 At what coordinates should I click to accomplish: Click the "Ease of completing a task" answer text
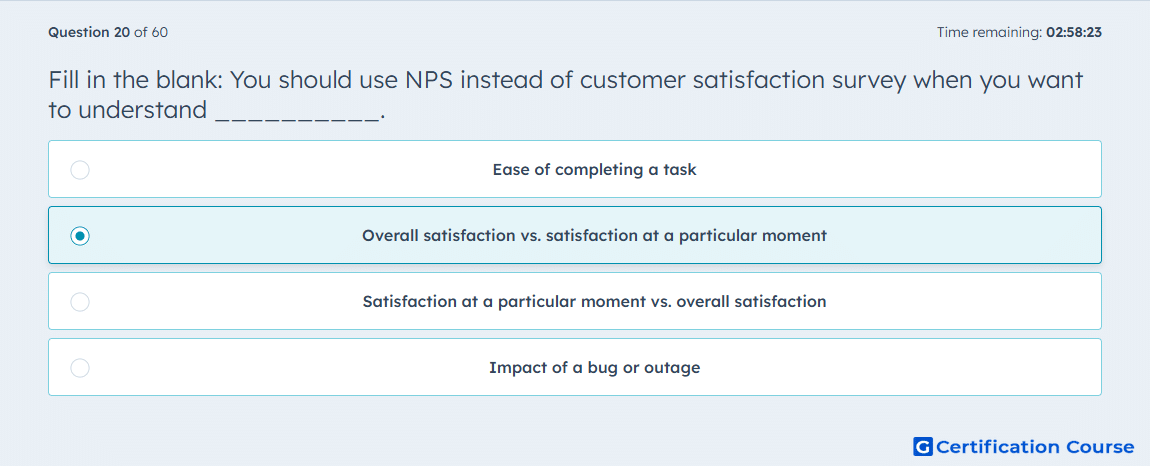pyautogui.click(x=594, y=170)
